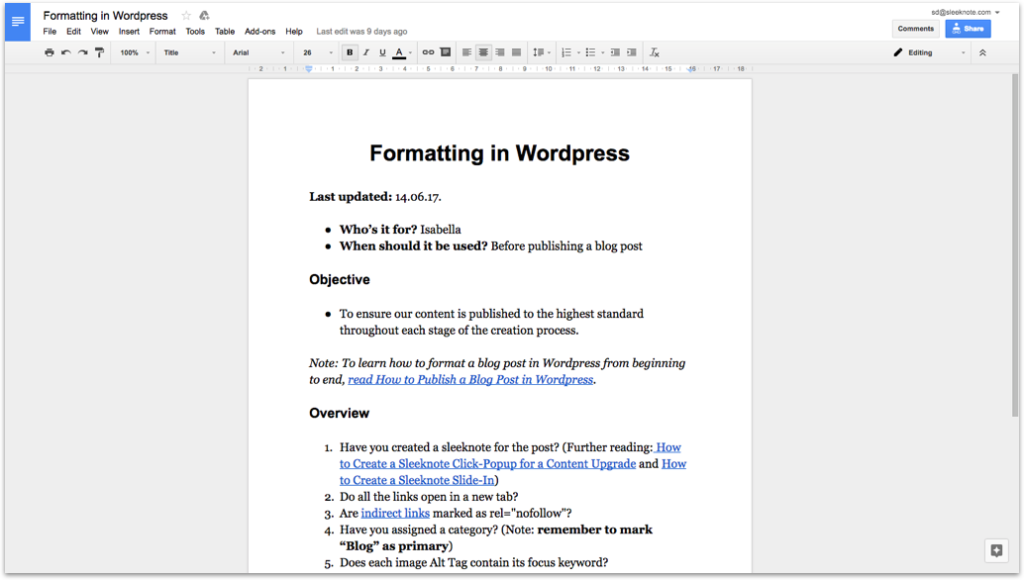
Task: Open the Insert menu
Action: pos(129,31)
